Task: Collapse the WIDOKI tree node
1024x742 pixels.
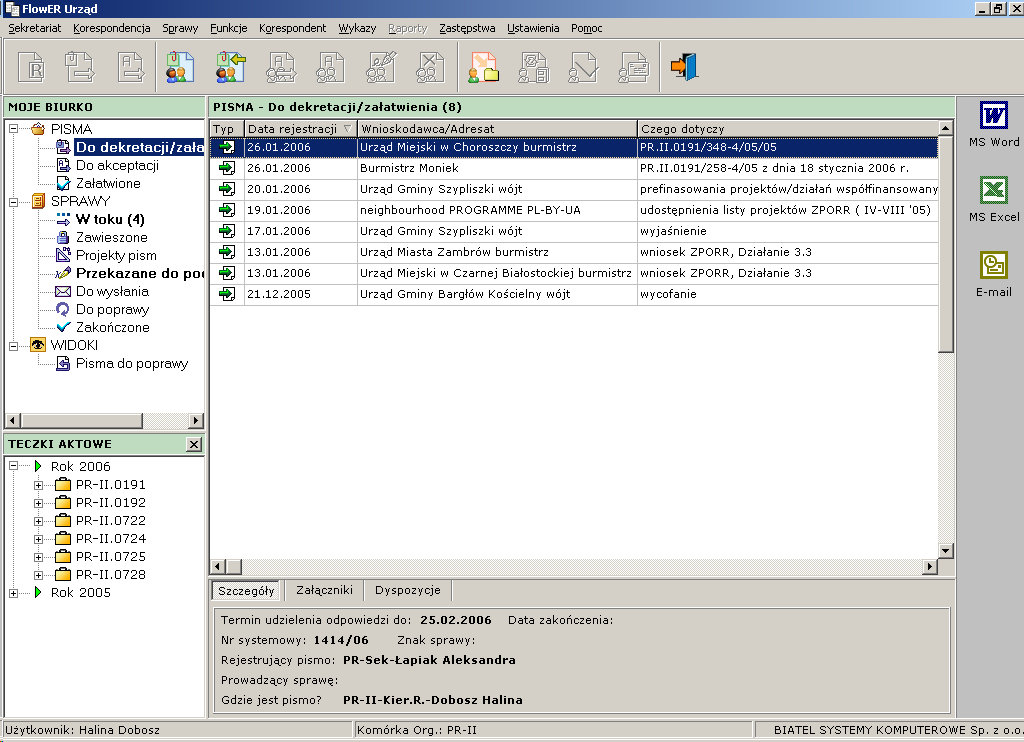Action: click(x=13, y=346)
